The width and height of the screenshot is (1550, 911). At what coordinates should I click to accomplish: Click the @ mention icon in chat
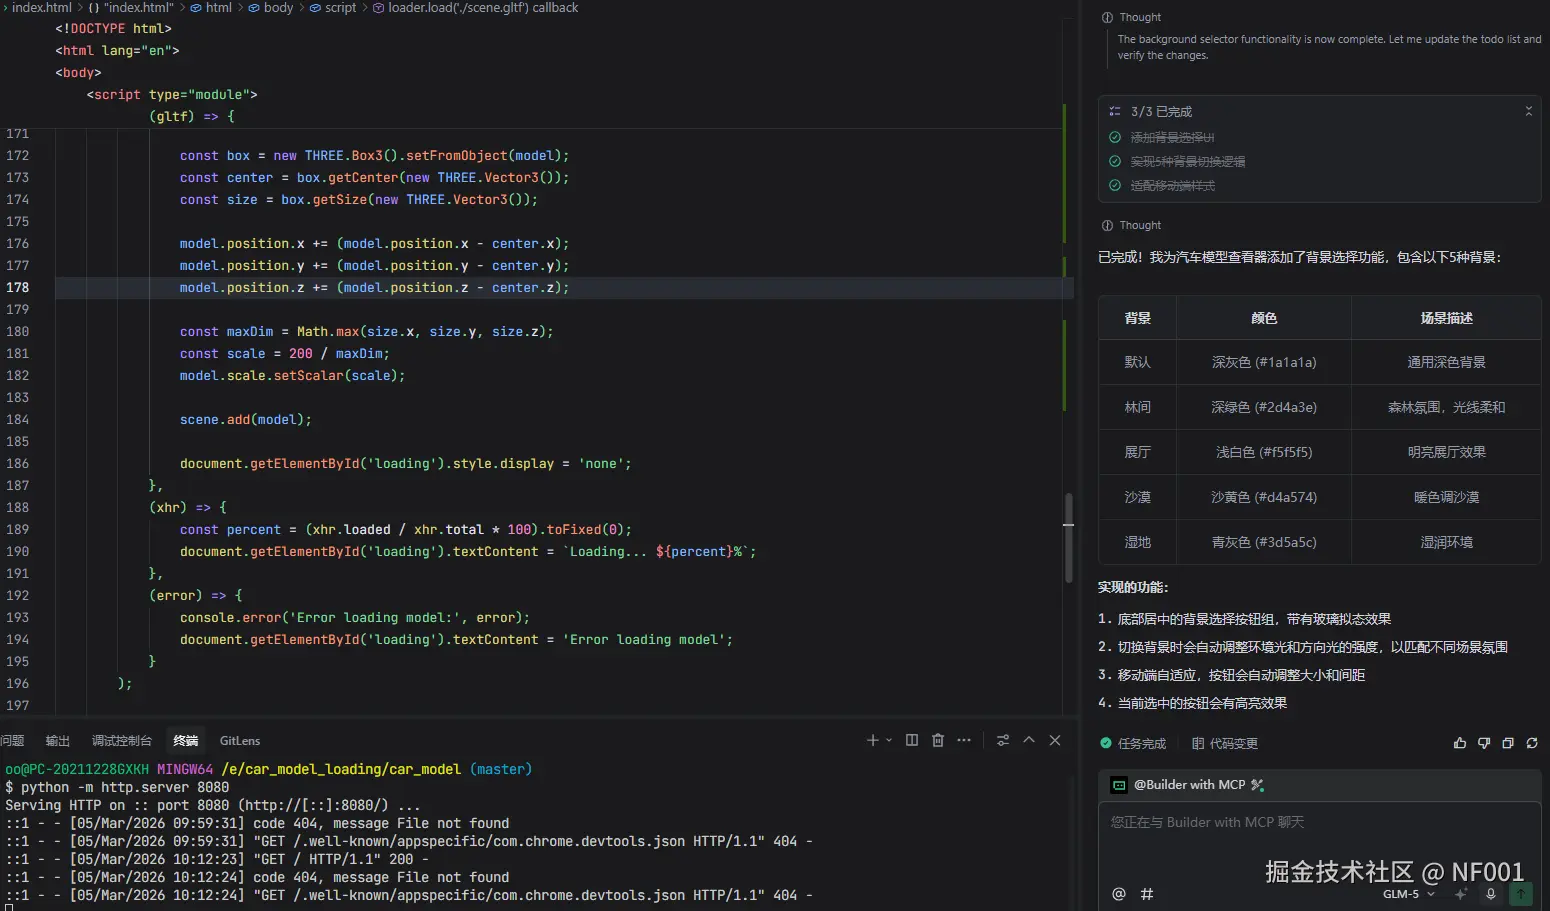(1118, 894)
